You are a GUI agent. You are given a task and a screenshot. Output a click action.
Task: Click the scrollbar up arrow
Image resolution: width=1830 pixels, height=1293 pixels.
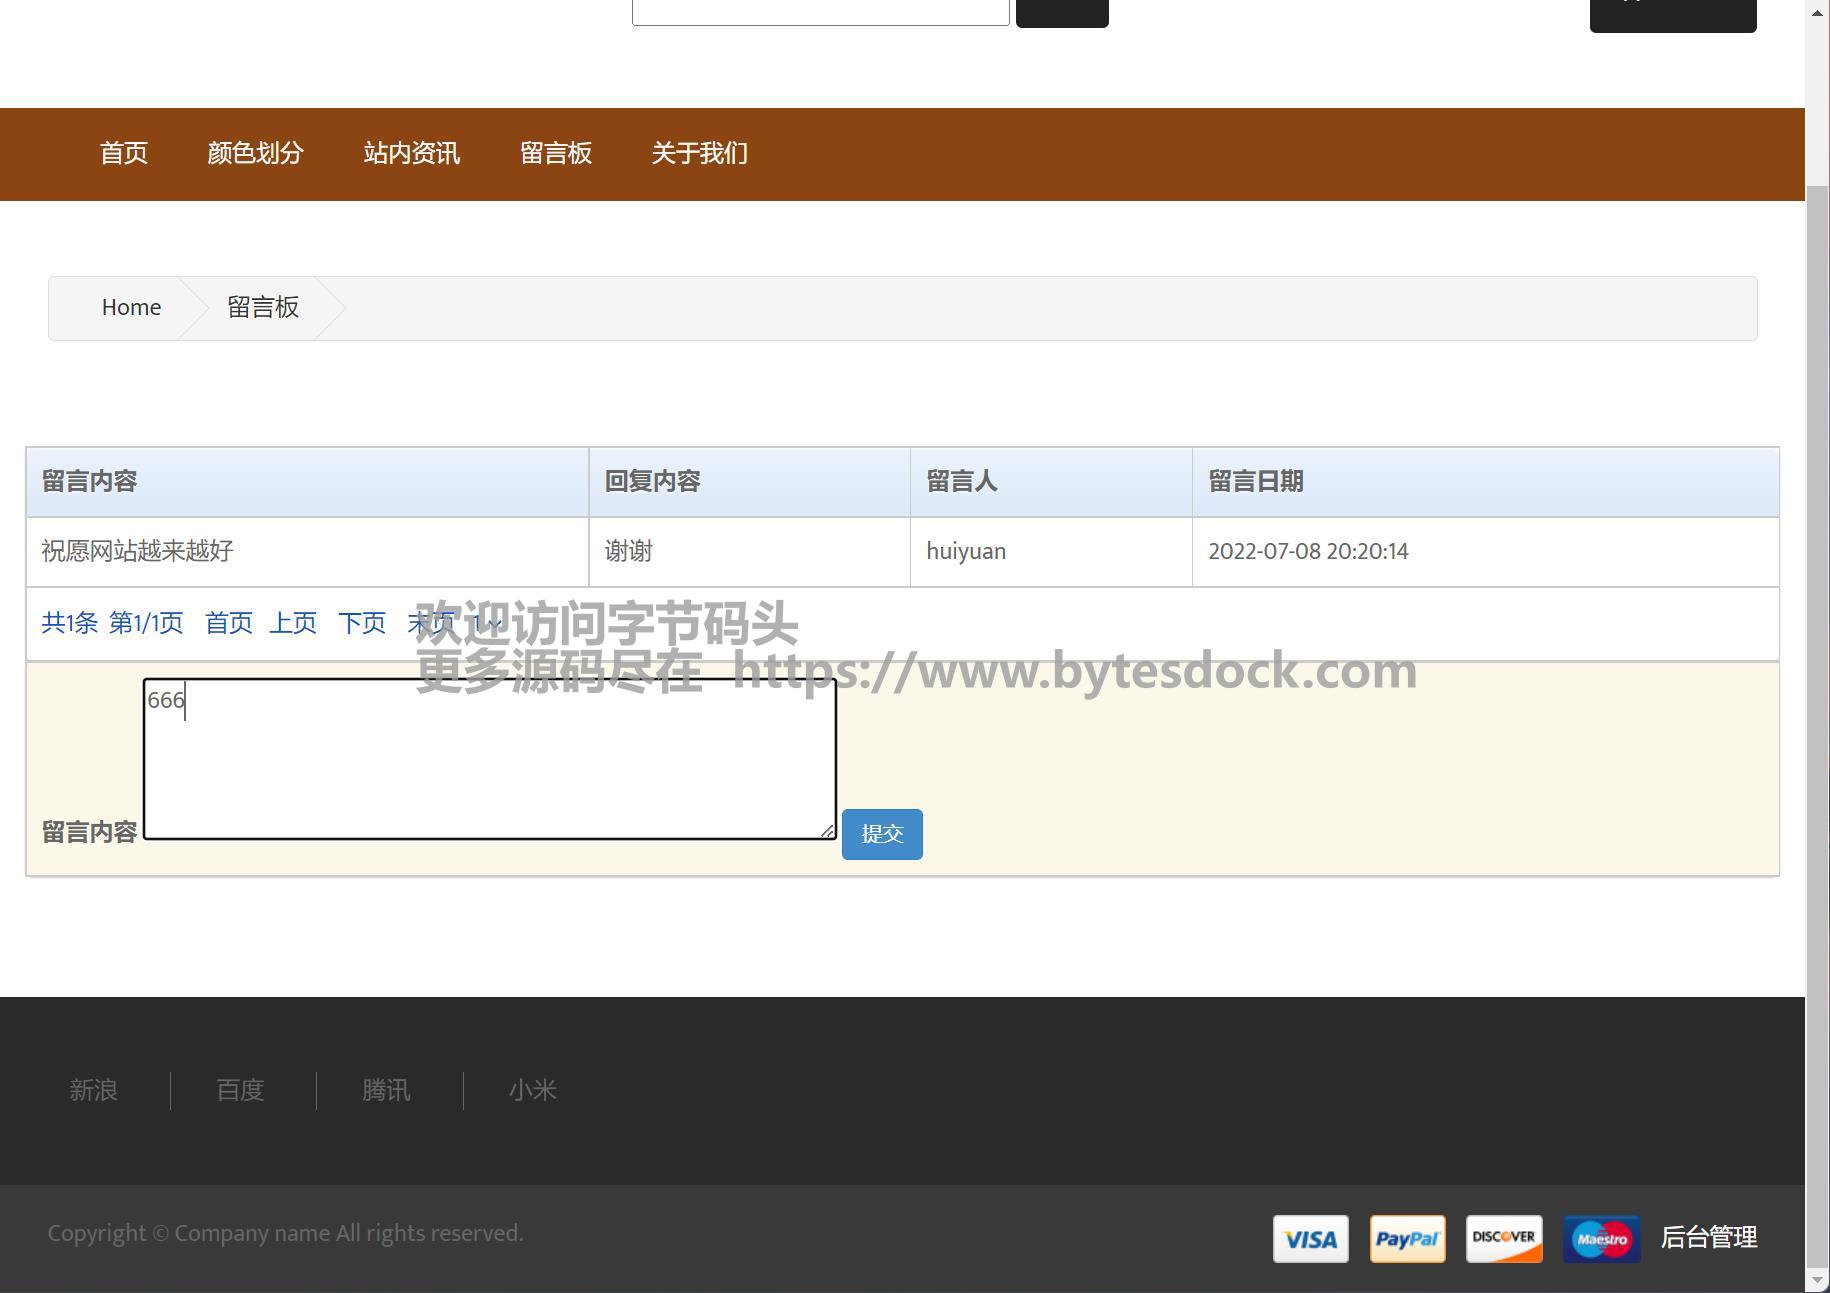(1817, 11)
